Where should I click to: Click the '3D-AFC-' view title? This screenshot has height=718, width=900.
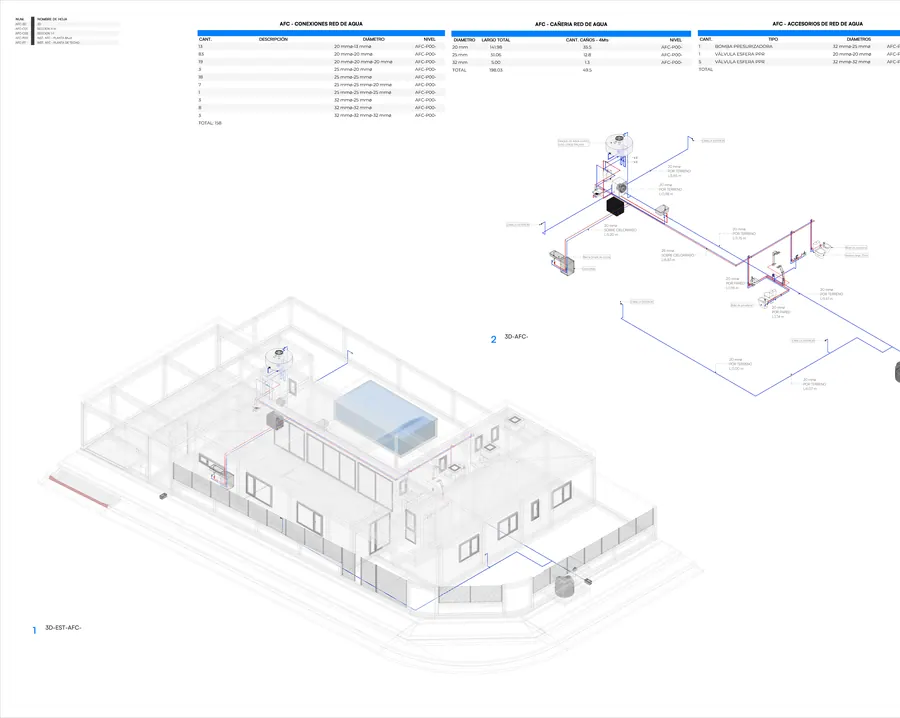pyautogui.click(x=516, y=337)
